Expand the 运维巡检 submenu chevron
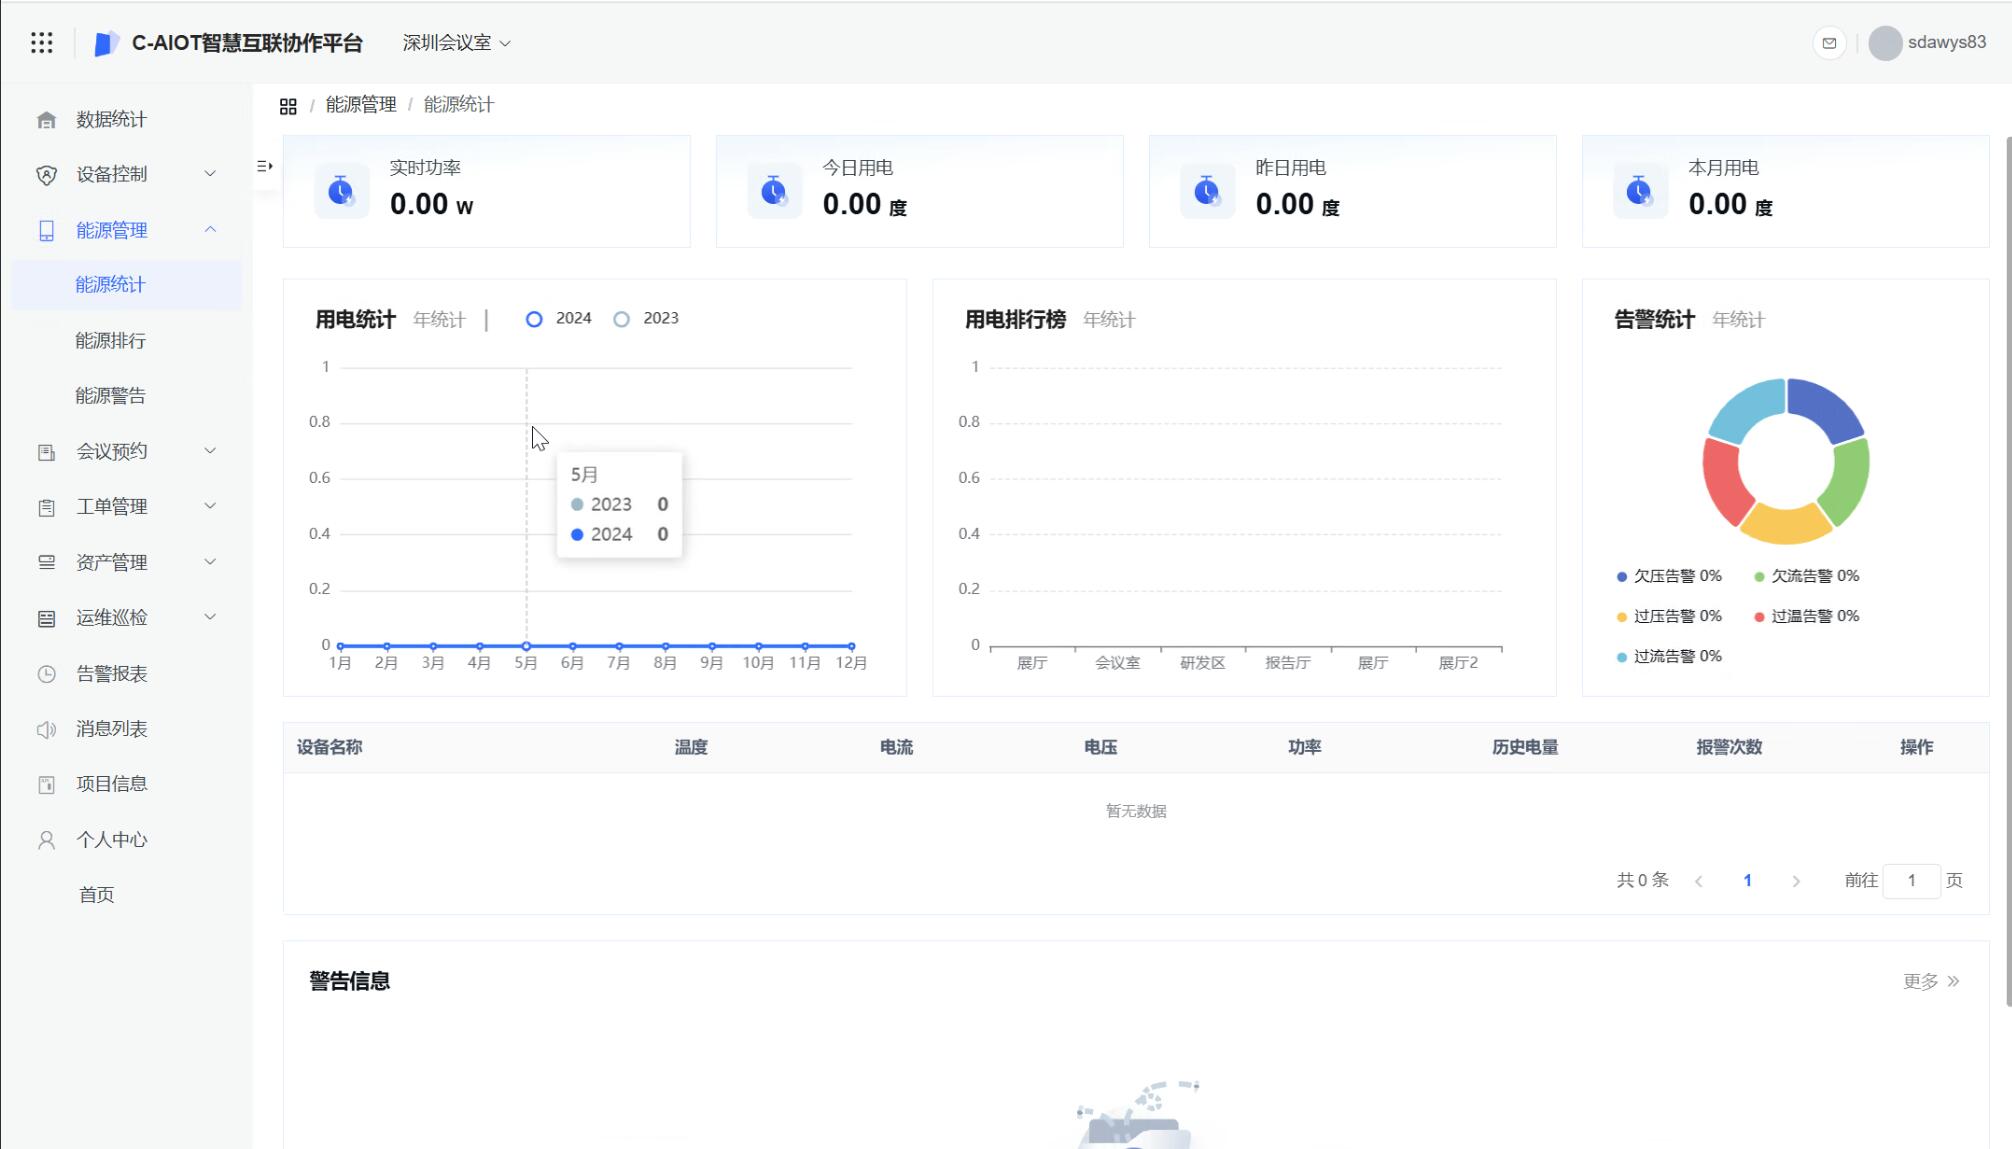 pos(210,618)
